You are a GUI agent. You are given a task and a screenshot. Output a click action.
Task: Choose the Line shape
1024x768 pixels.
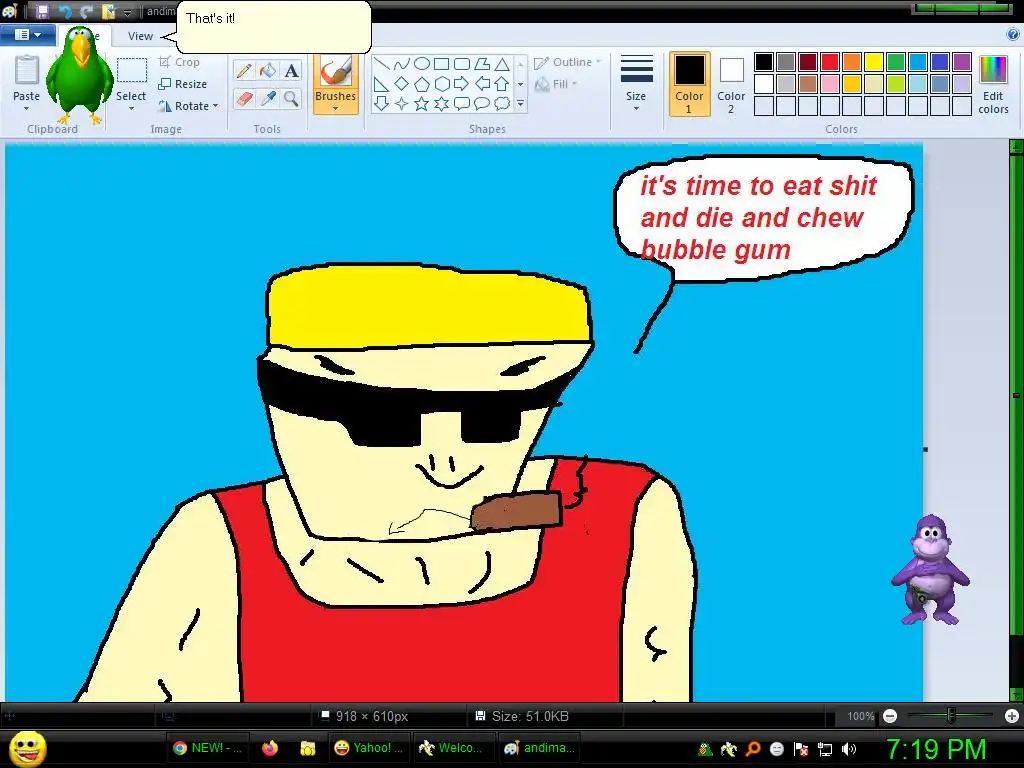tap(382, 63)
